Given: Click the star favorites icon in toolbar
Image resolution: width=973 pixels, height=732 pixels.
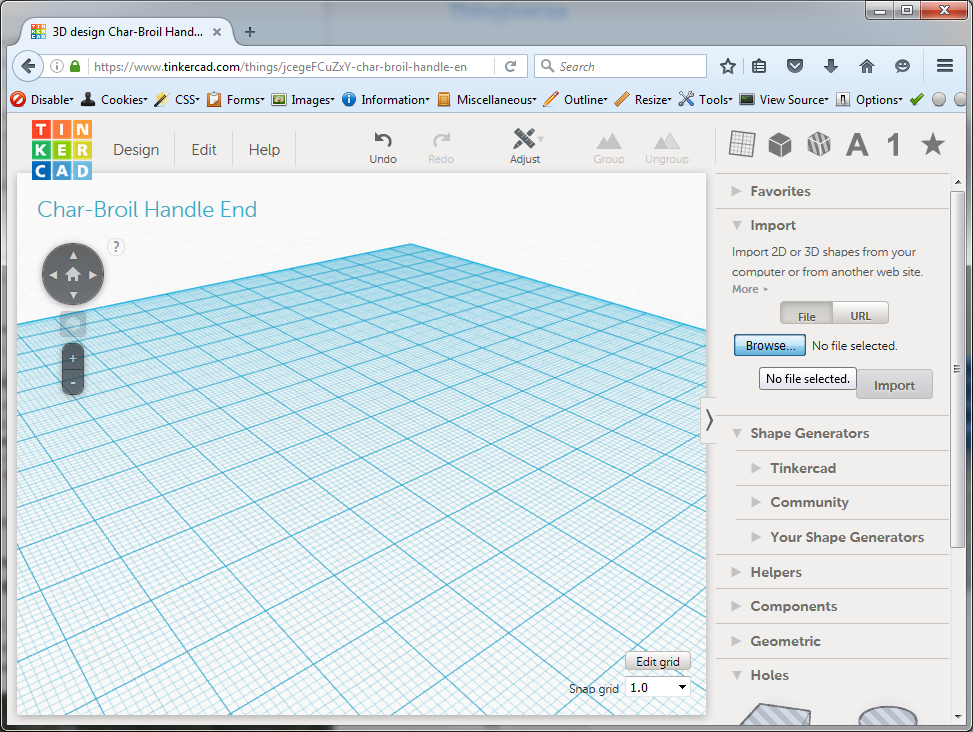Looking at the screenshot, I should [932, 145].
